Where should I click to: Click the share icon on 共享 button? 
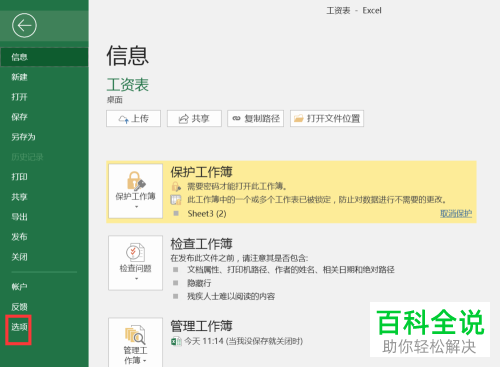pos(184,119)
